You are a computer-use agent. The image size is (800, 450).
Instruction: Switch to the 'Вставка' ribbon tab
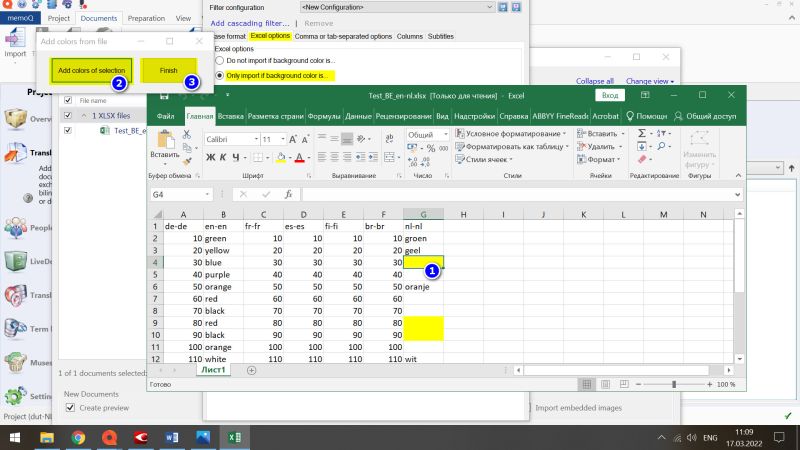point(230,116)
